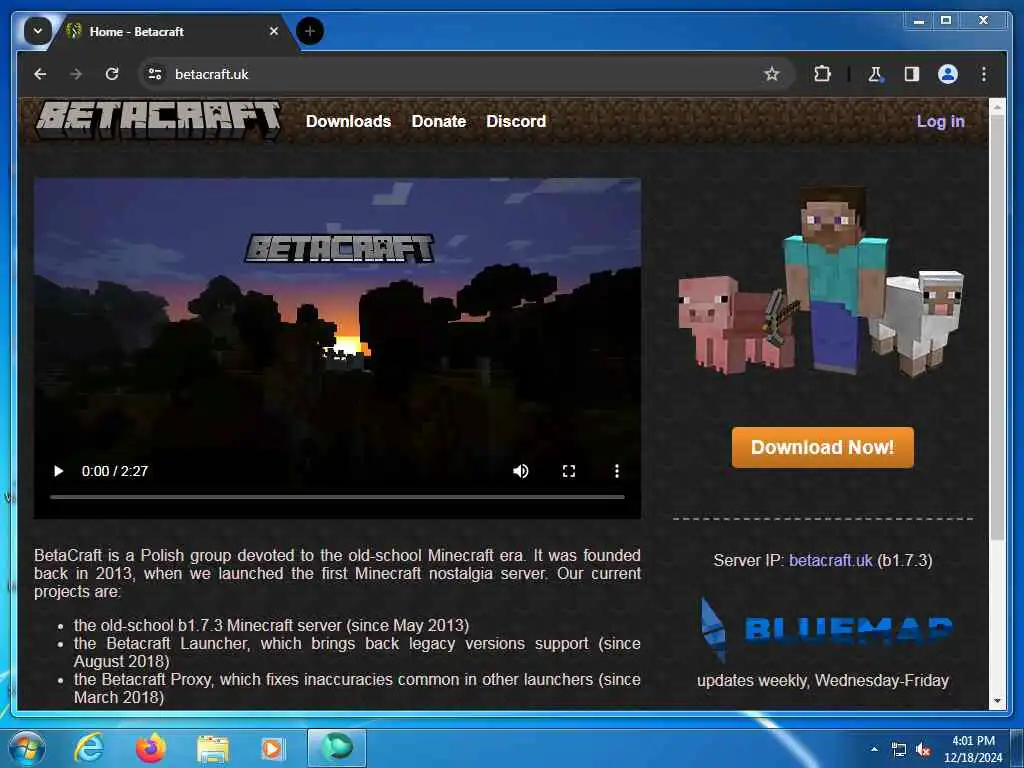
Task: Open the clock showing 4:01 PM
Action: [x=973, y=749]
